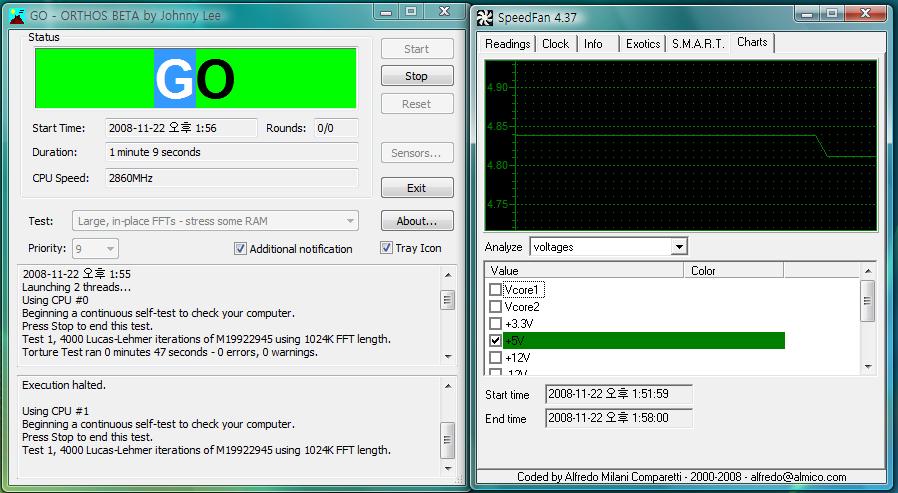This screenshot has width=898, height=493.
Task: Click down arrow of CPU #0 log scrollbar
Action: [448, 356]
